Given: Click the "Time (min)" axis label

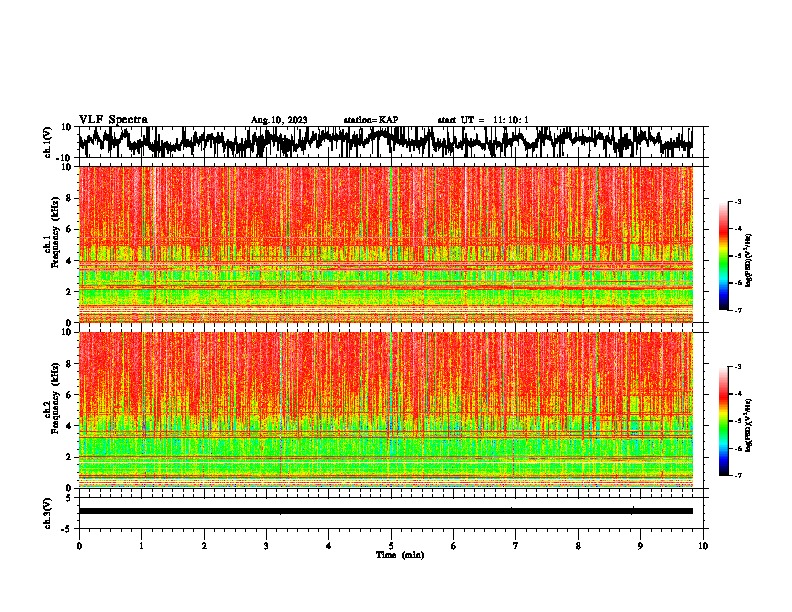Looking at the screenshot, I should coord(400,555).
